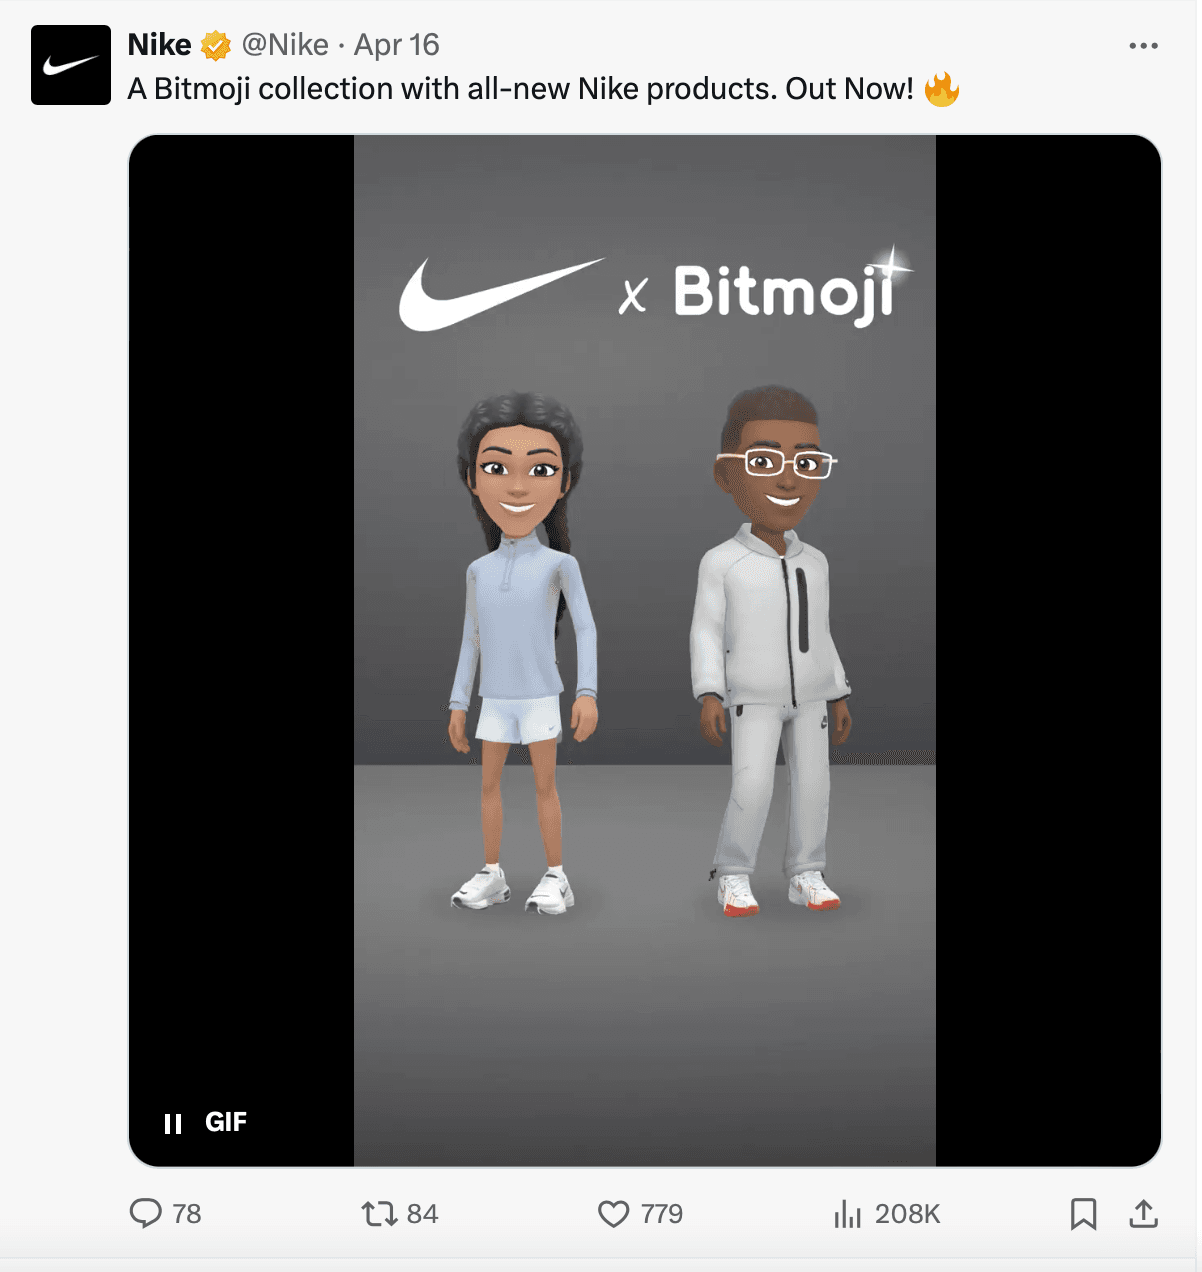Click the 208K view count
The width and height of the screenshot is (1202, 1272).
pyautogui.click(x=906, y=1214)
